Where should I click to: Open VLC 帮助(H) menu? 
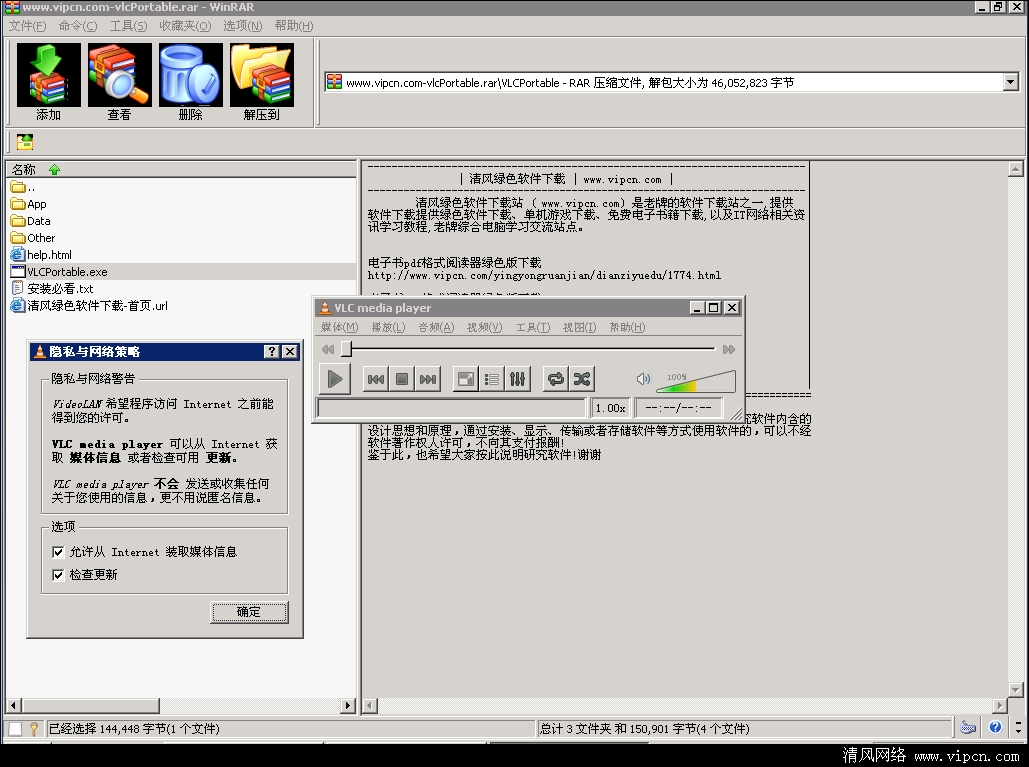(627, 327)
